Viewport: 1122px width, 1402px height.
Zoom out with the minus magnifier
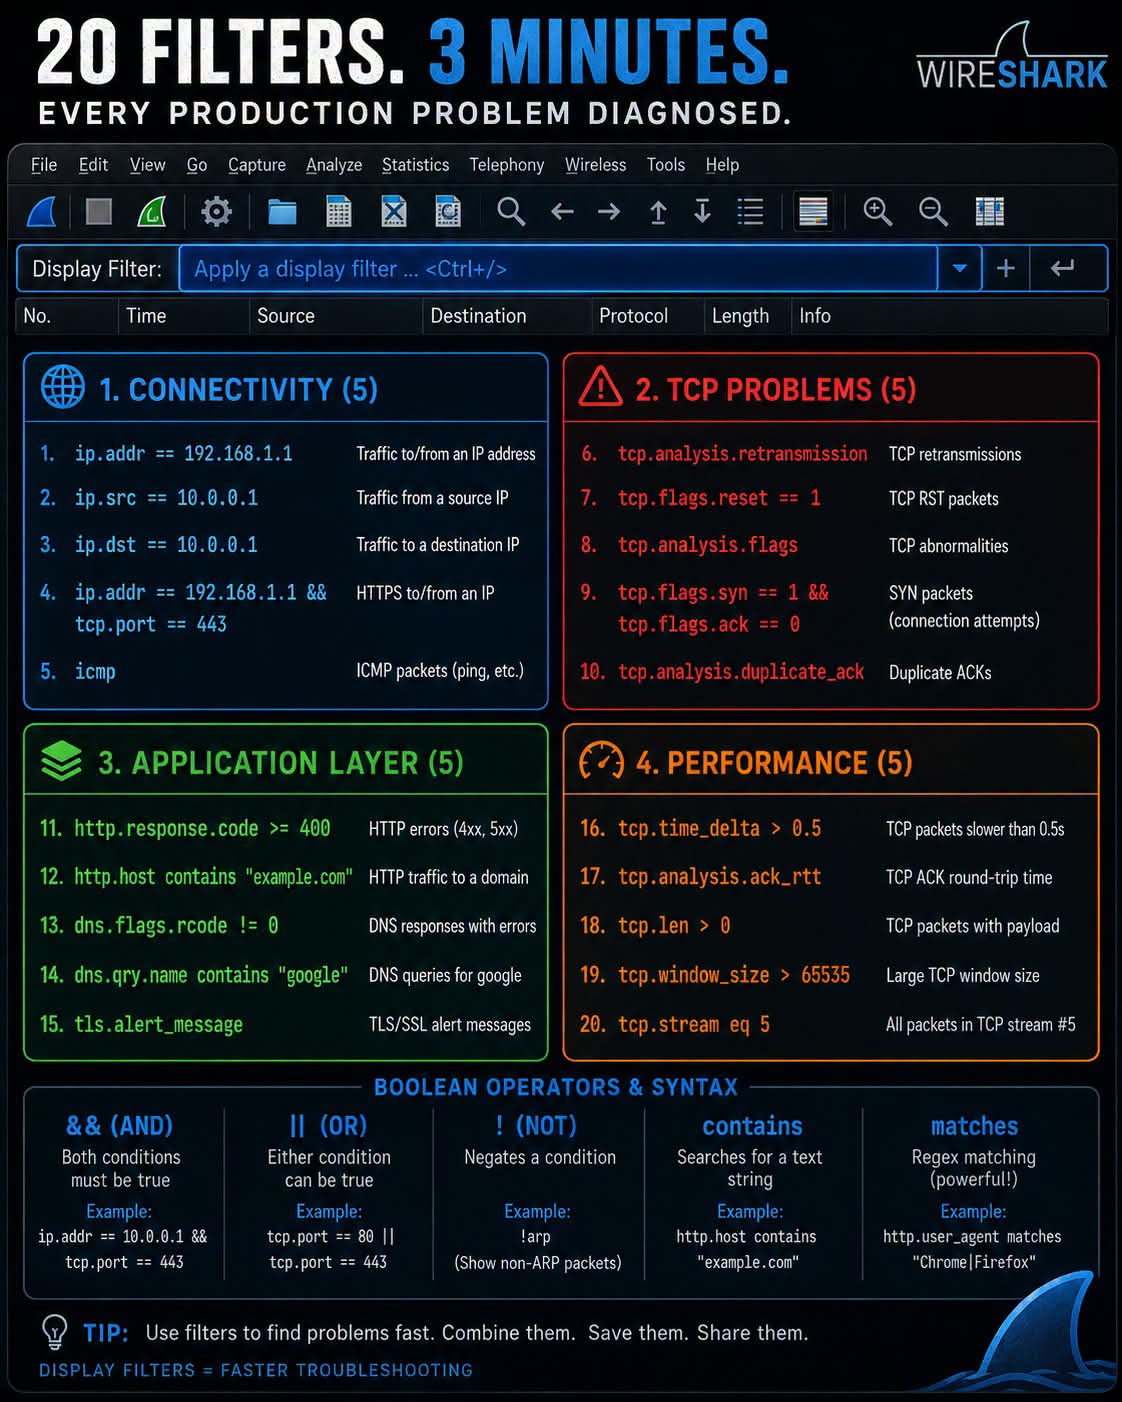coord(933,212)
